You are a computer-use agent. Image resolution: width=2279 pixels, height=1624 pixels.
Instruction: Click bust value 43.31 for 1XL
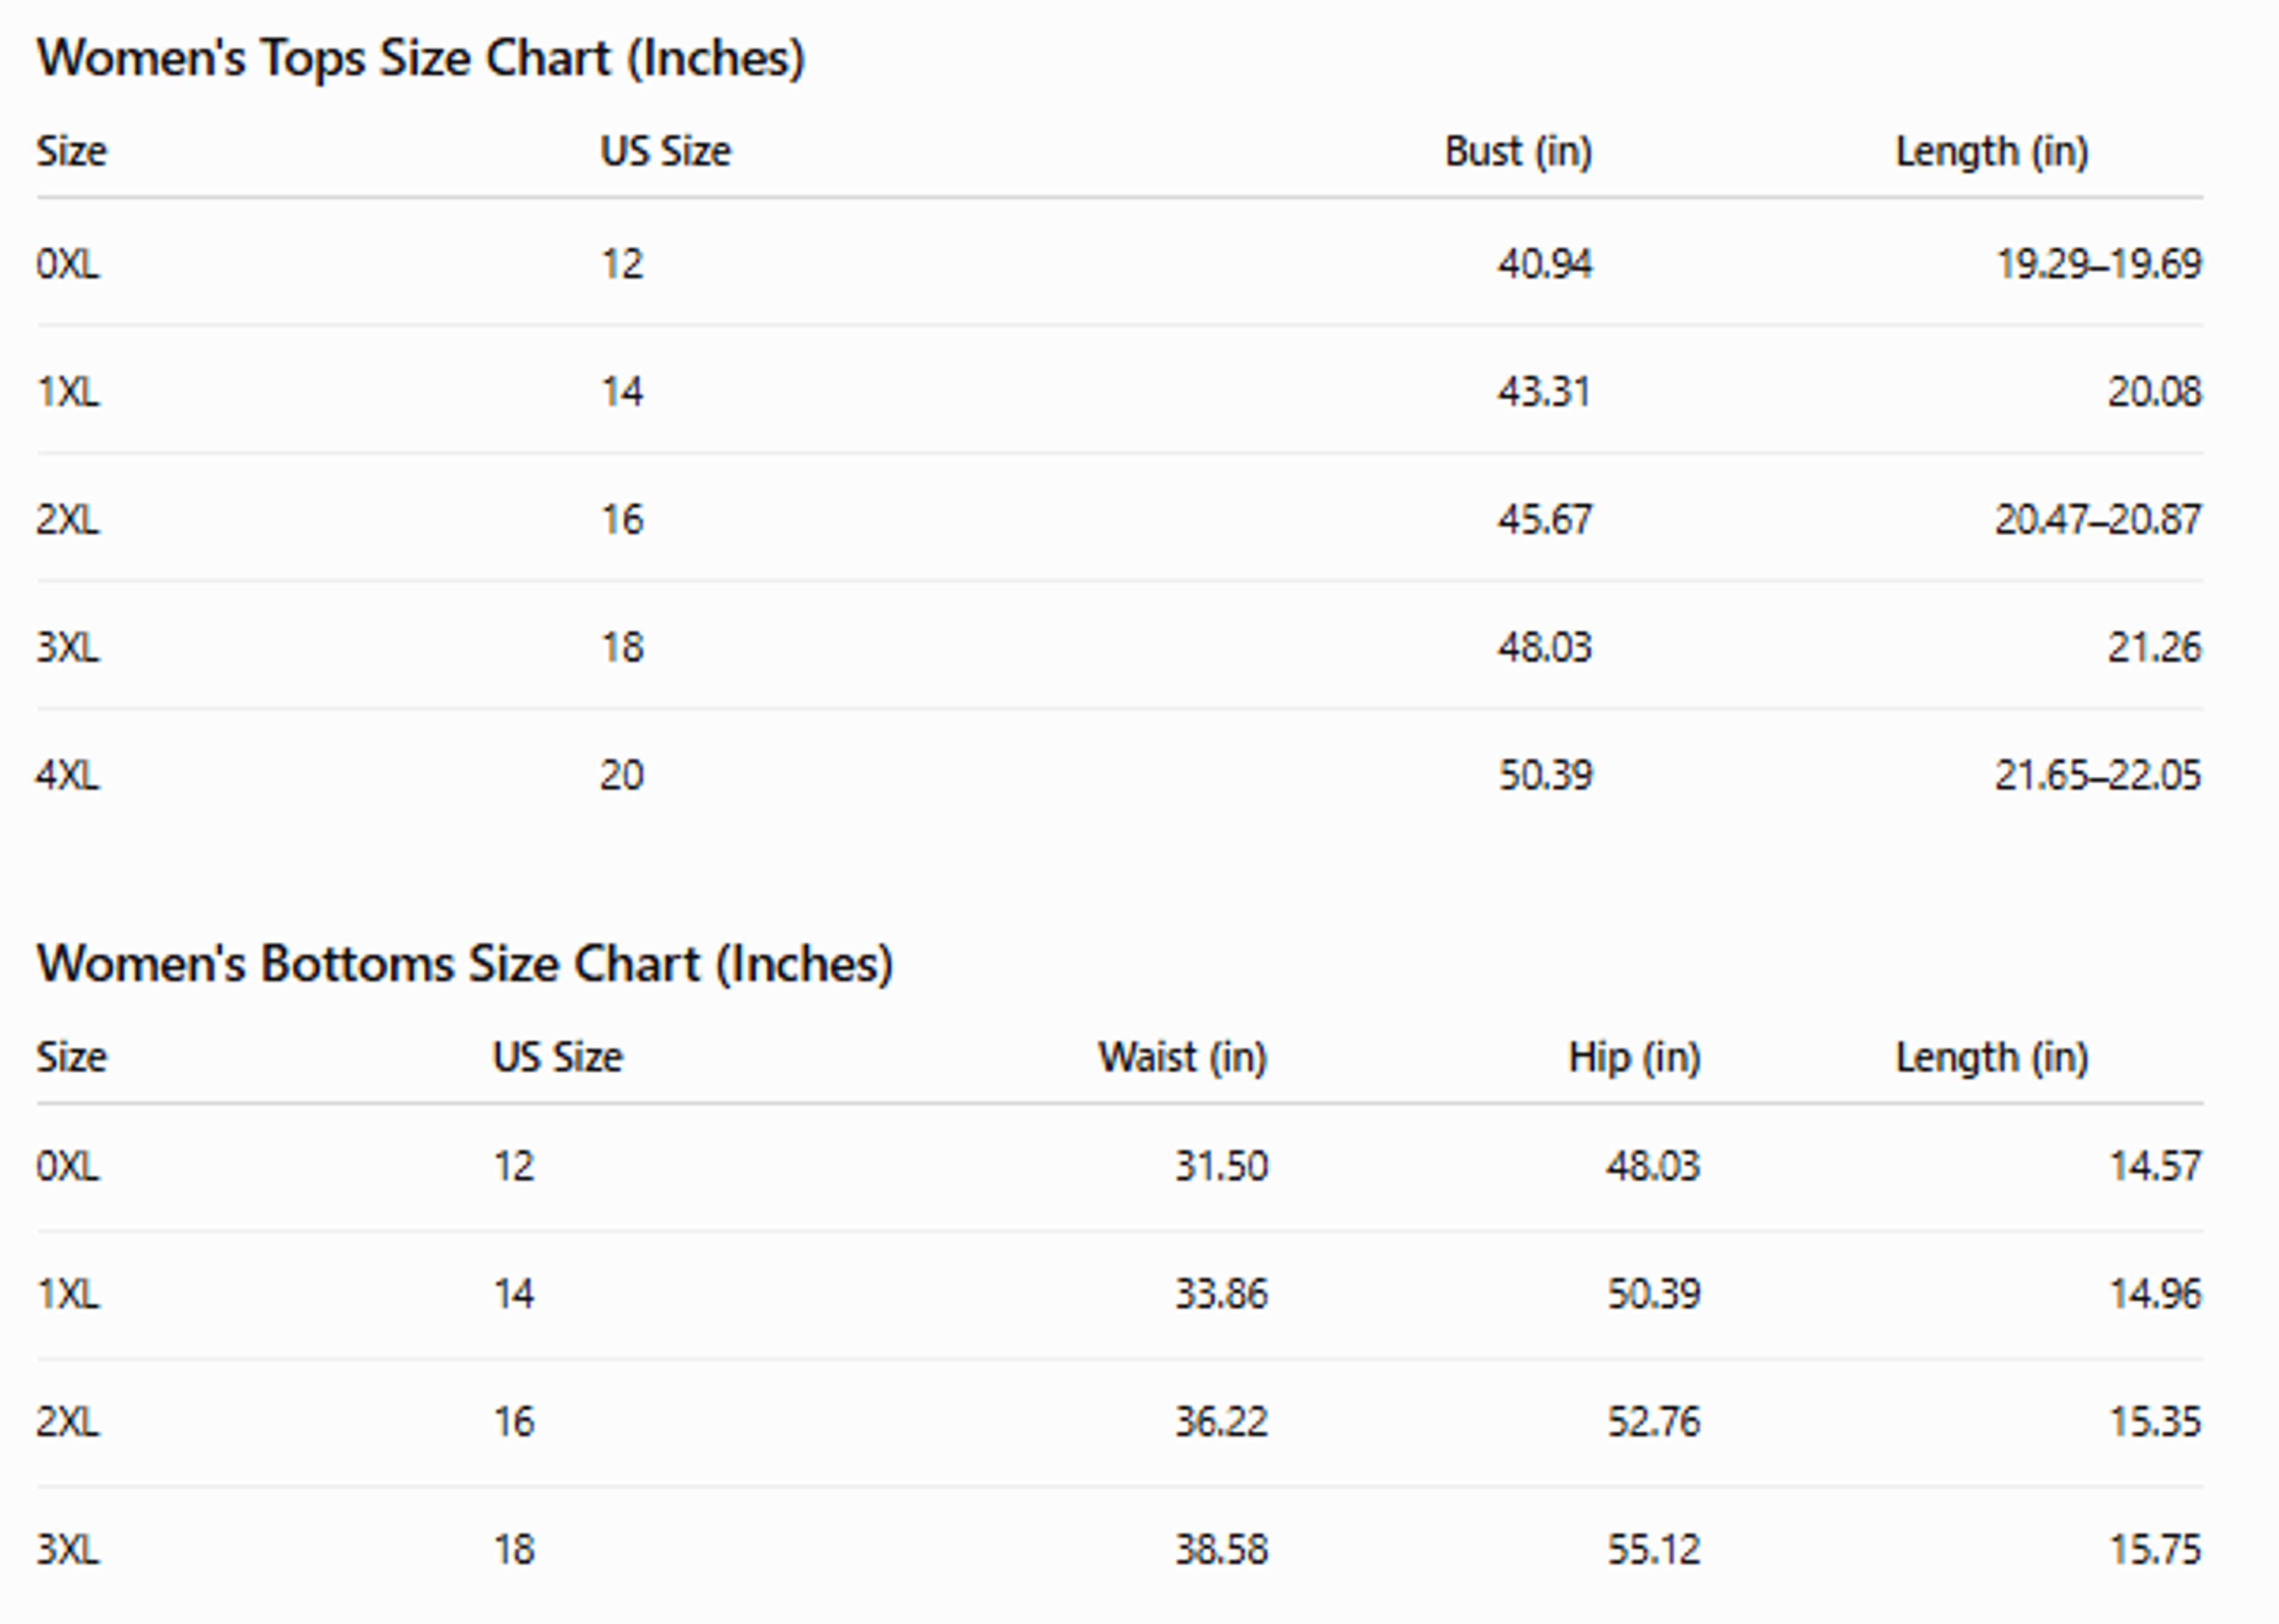[1544, 391]
